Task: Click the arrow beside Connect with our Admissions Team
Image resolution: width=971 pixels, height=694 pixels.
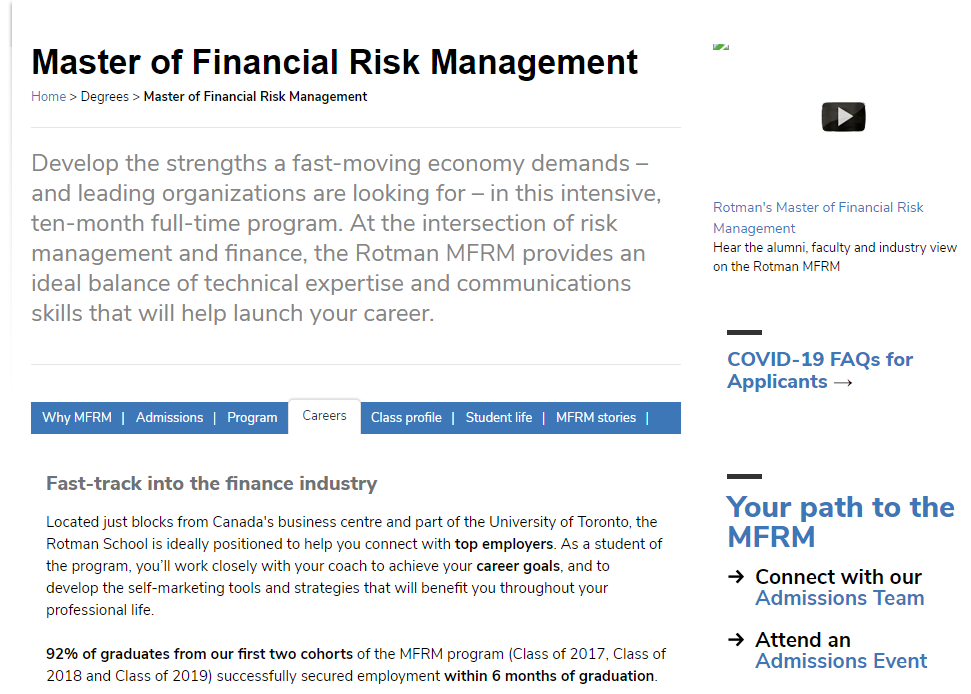Action: click(736, 576)
